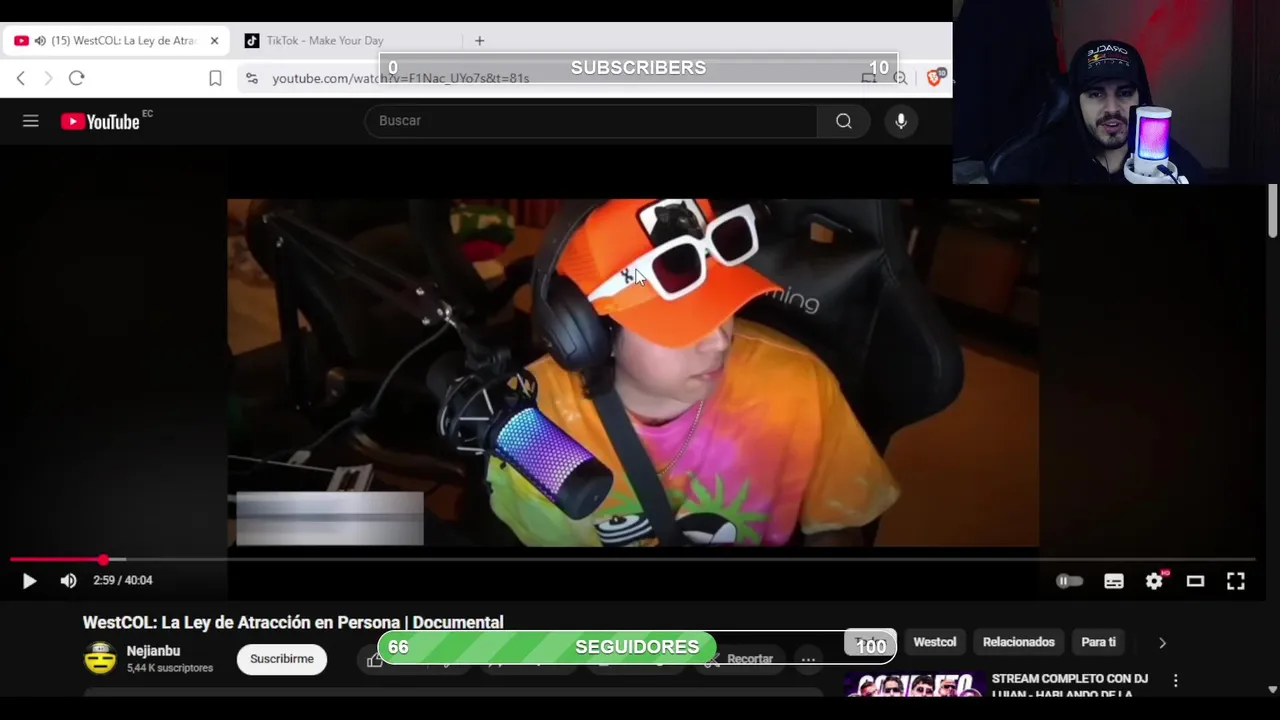Click the 5,44 K suscriptores count
This screenshot has height=720, width=1280.
(x=170, y=668)
